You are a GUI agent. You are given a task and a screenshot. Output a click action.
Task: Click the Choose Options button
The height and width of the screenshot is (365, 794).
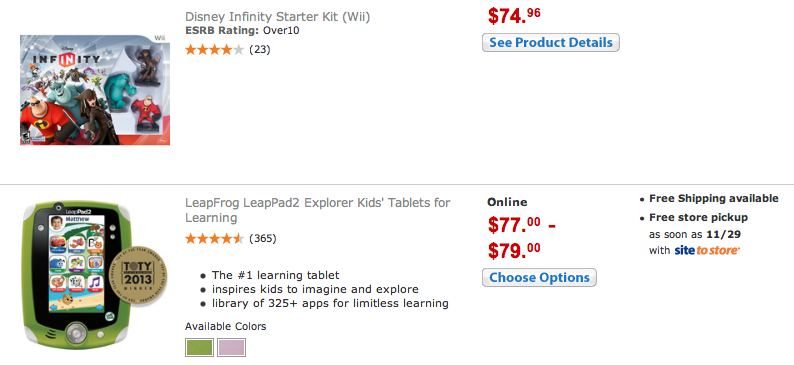click(539, 277)
